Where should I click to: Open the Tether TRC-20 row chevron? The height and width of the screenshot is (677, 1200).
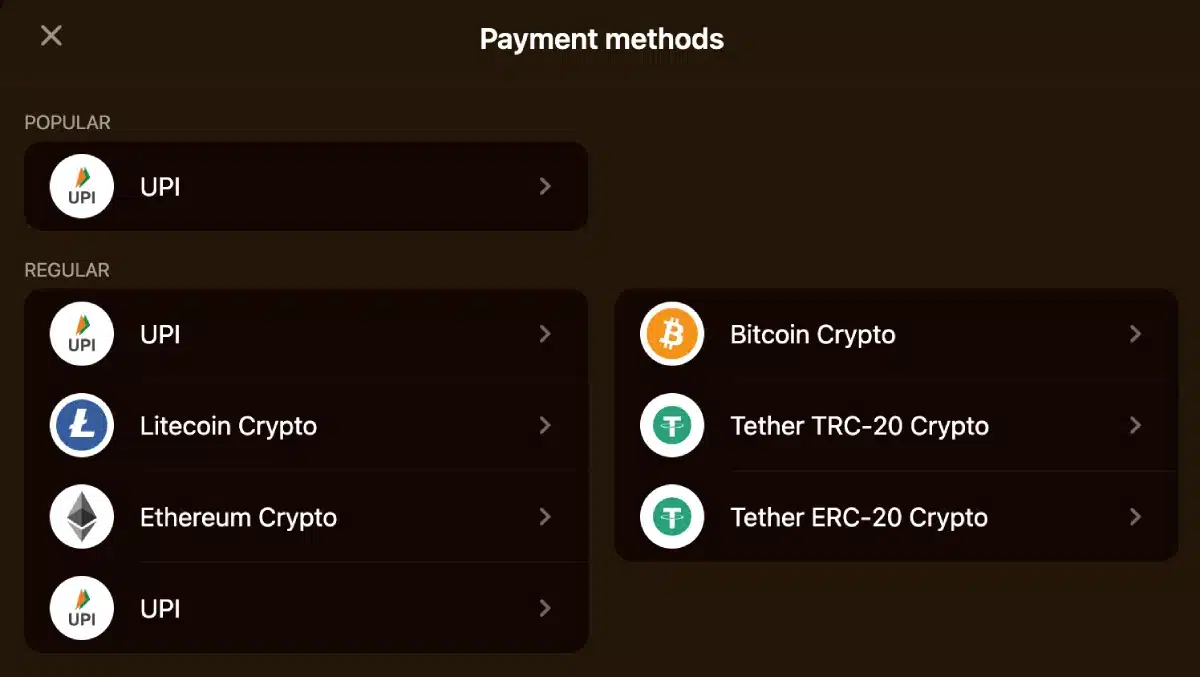pyautogui.click(x=1135, y=426)
